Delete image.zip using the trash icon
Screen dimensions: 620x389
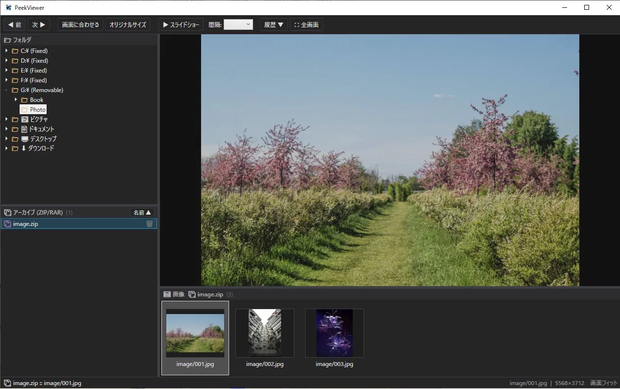click(149, 224)
